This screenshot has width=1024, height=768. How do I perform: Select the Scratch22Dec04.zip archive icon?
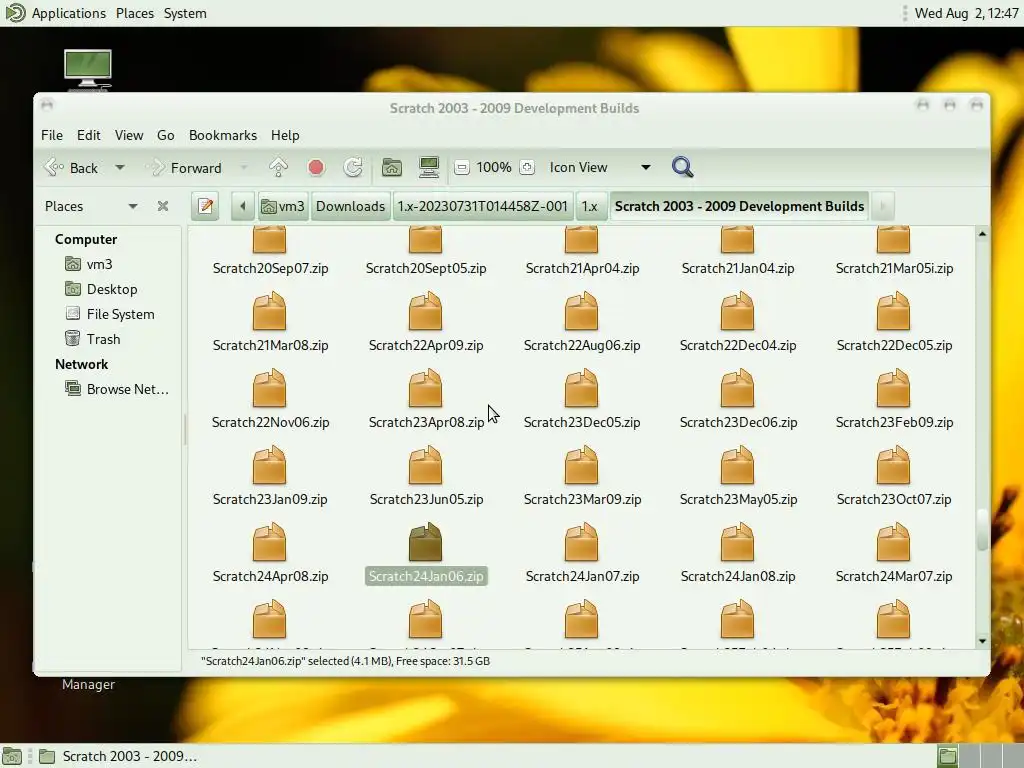point(737,312)
